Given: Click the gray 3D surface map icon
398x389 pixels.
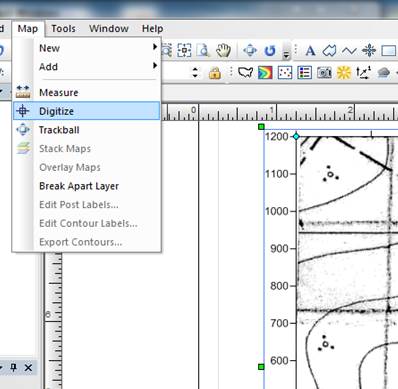Looking at the screenshot, I should (x=384, y=72).
